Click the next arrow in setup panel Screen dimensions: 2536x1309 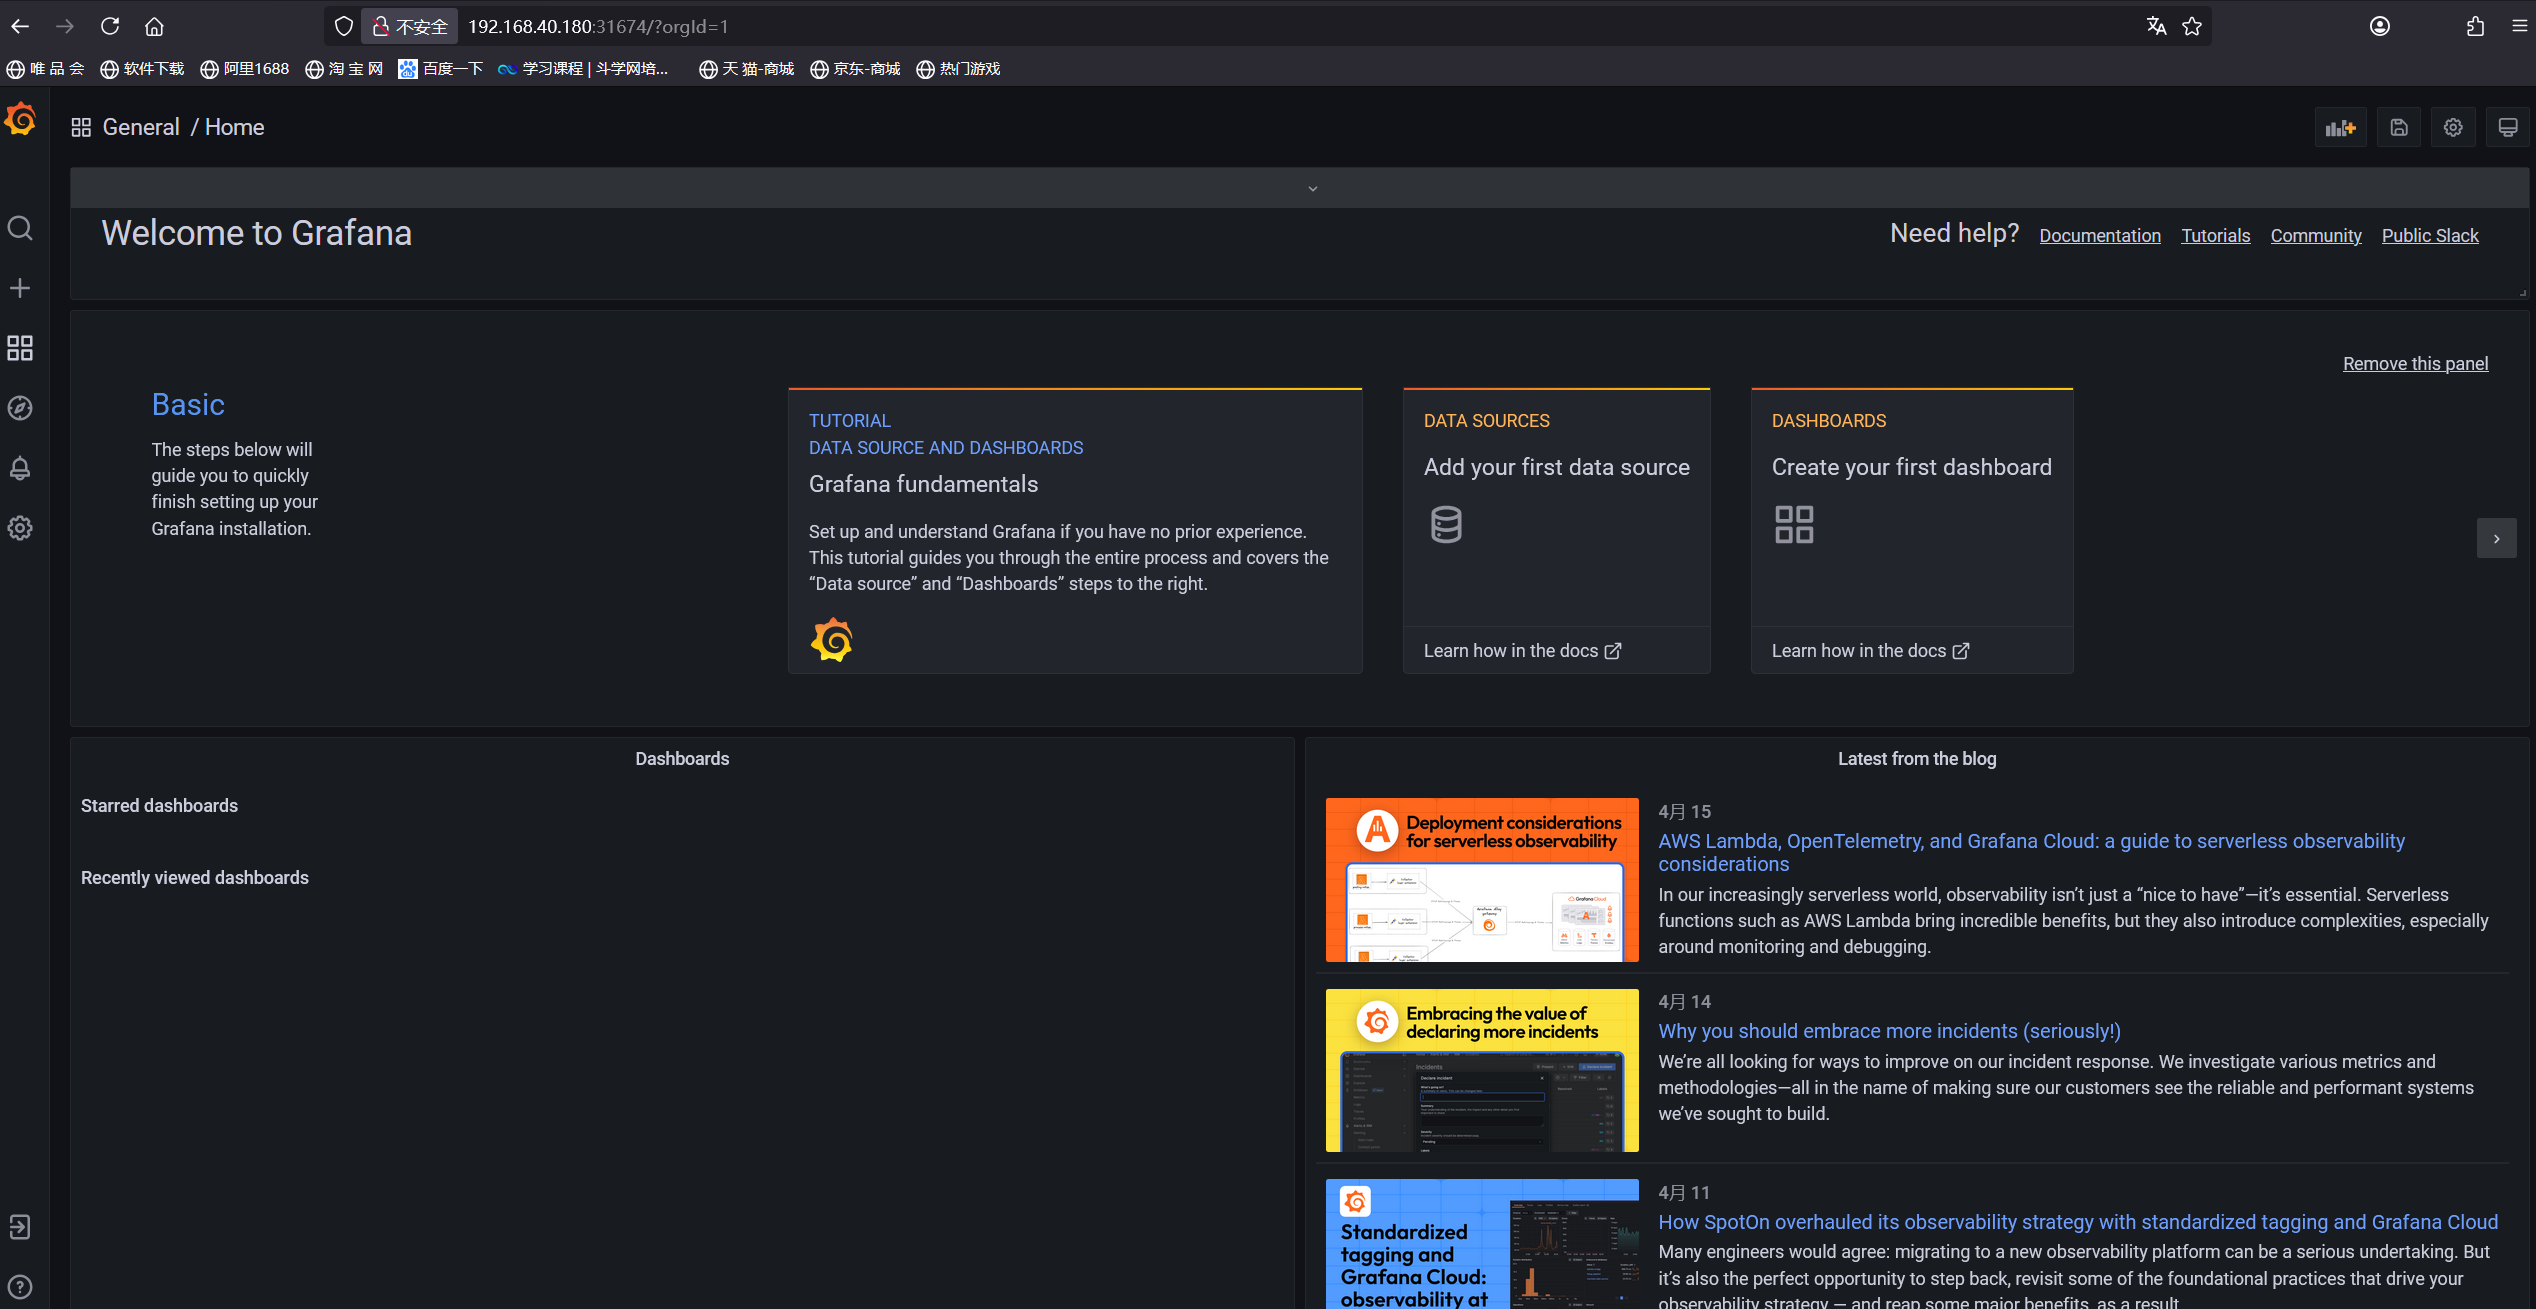(x=2496, y=539)
